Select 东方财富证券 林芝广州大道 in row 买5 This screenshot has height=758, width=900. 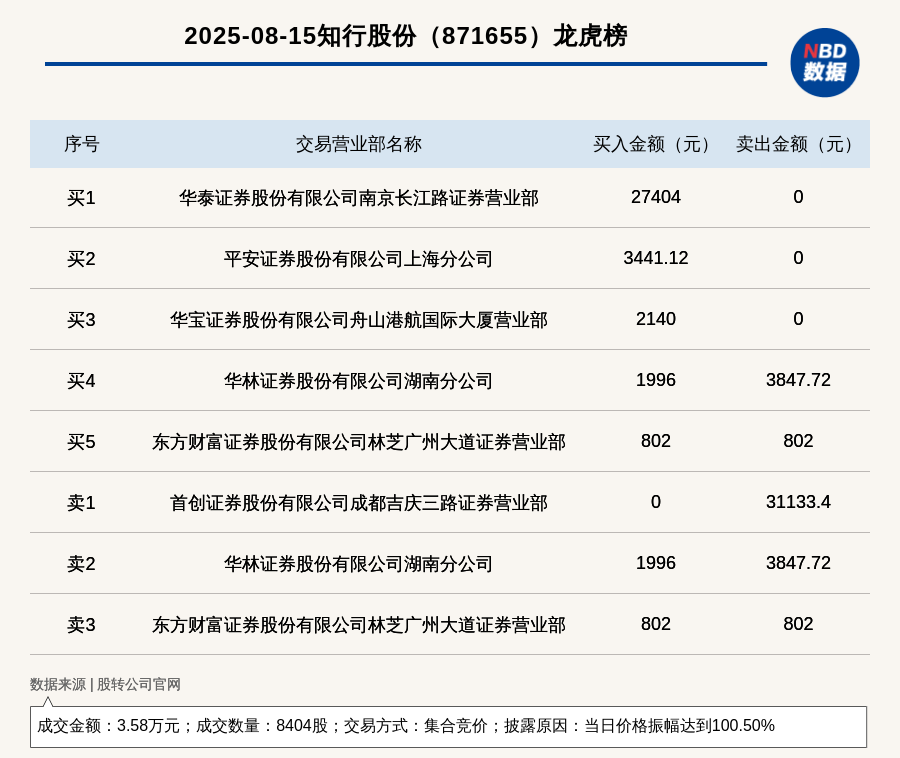coord(359,442)
